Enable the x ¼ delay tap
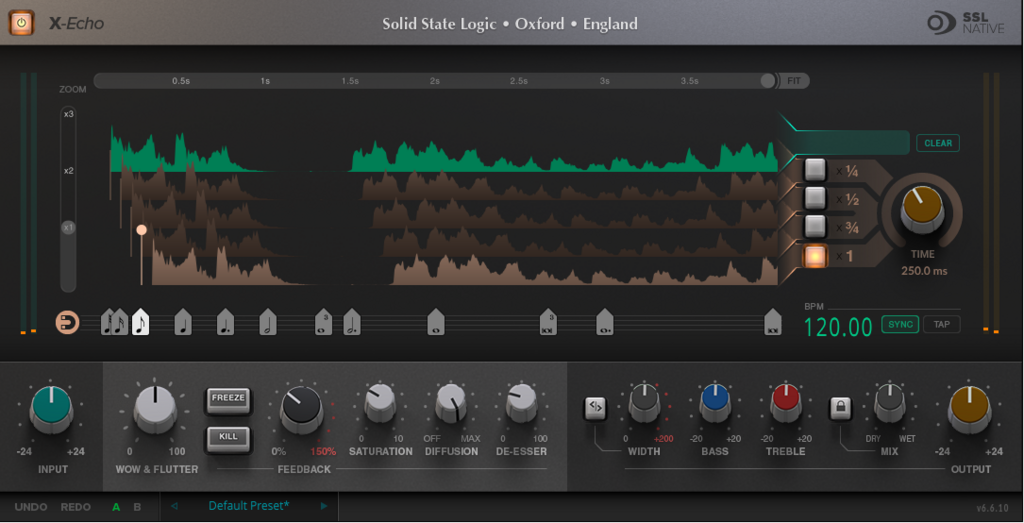Viewport: 1024px width, 523px height. tap(815, 170)
